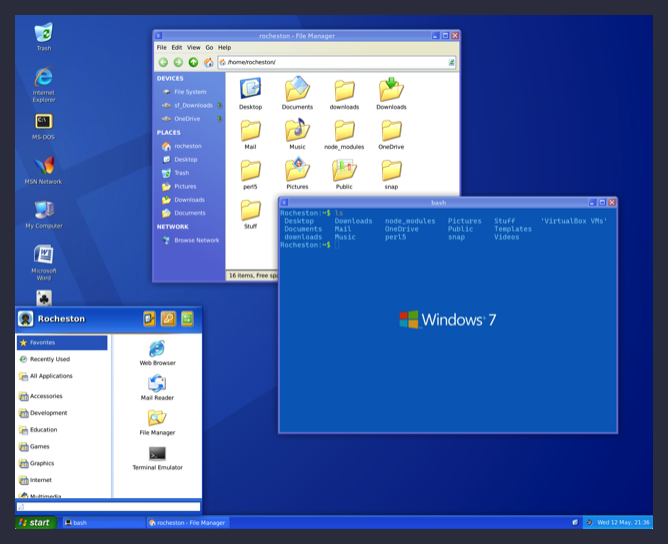Select Recently Used in start menu
Screen dimensions: 668x544
(62, 359)
